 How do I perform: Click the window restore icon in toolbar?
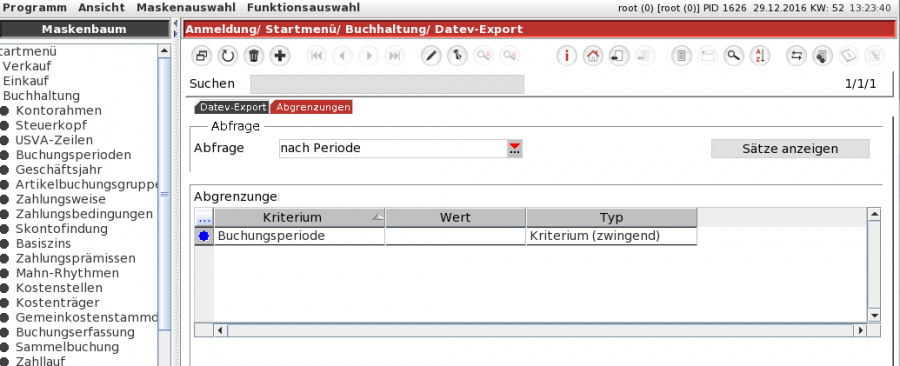tap(202, 56)
